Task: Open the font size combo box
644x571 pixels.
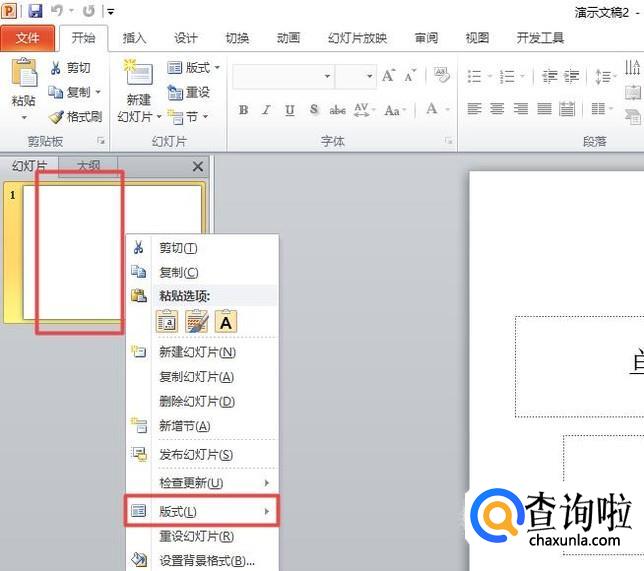Action: (x=356, y=76)
